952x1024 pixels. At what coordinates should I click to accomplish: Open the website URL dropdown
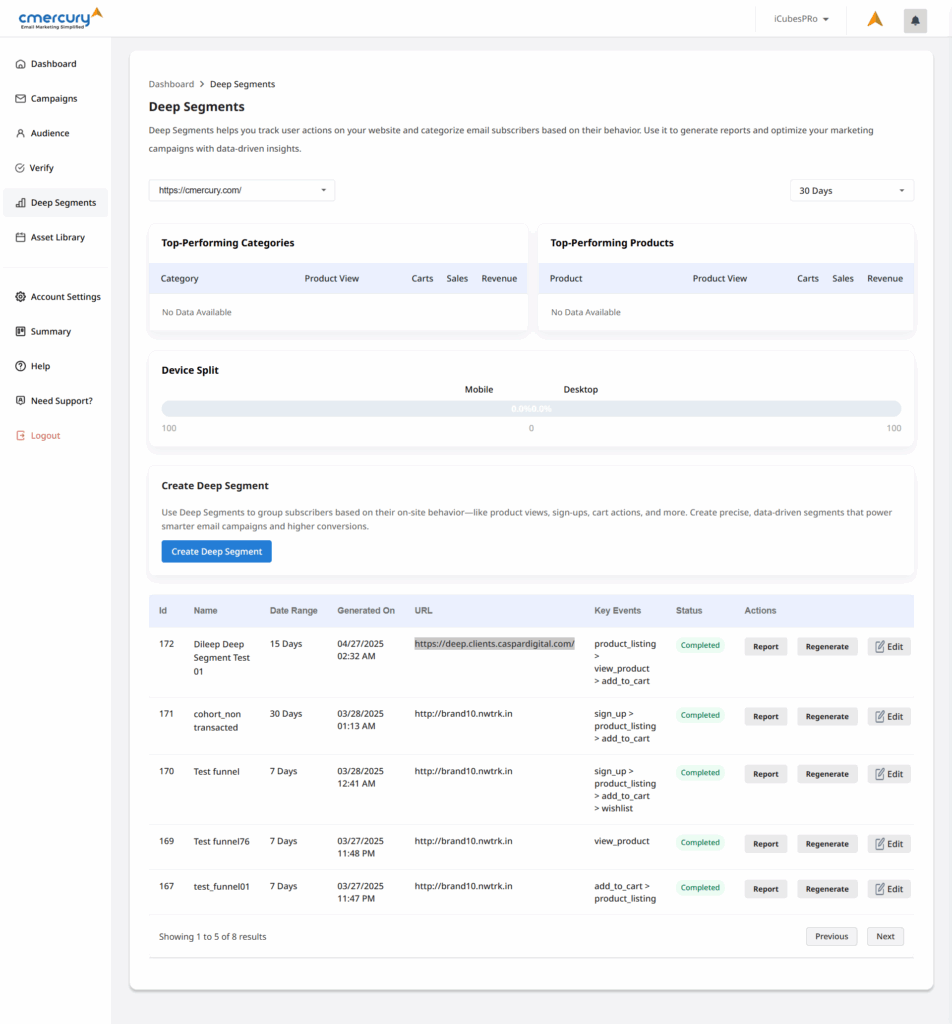point(241,190)
